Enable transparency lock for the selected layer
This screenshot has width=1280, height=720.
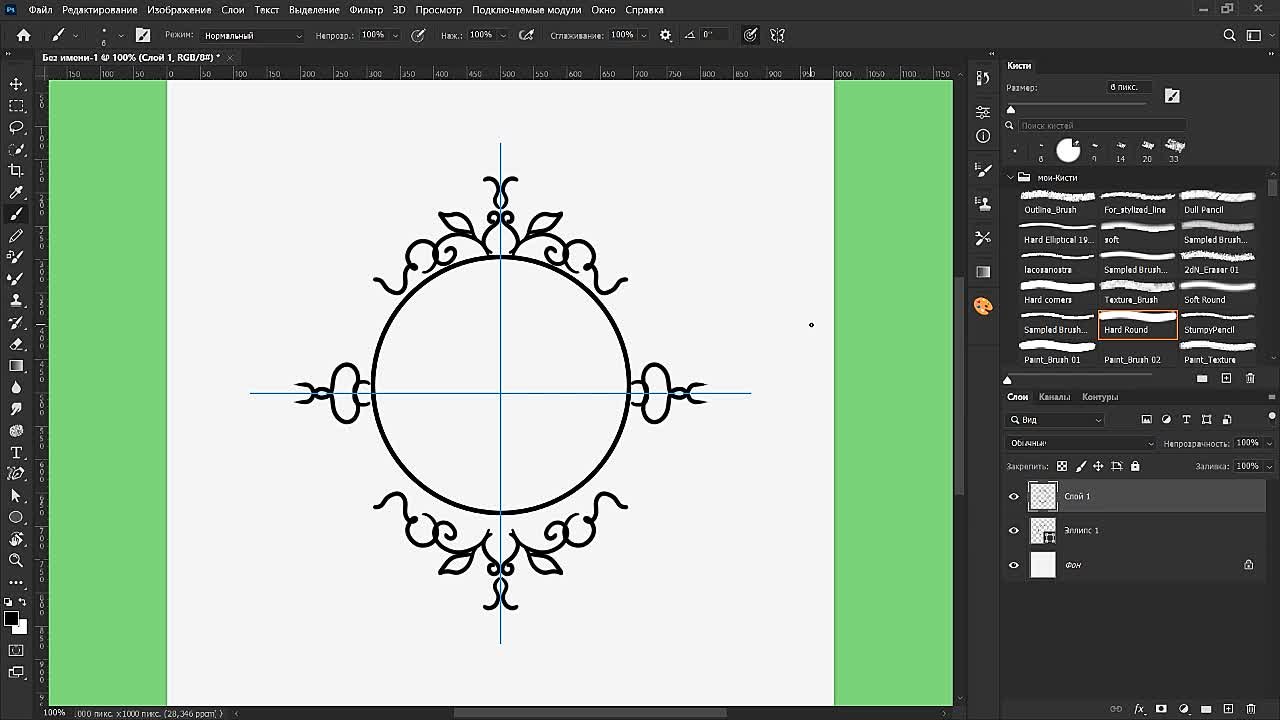click(x=1061, y=466)
